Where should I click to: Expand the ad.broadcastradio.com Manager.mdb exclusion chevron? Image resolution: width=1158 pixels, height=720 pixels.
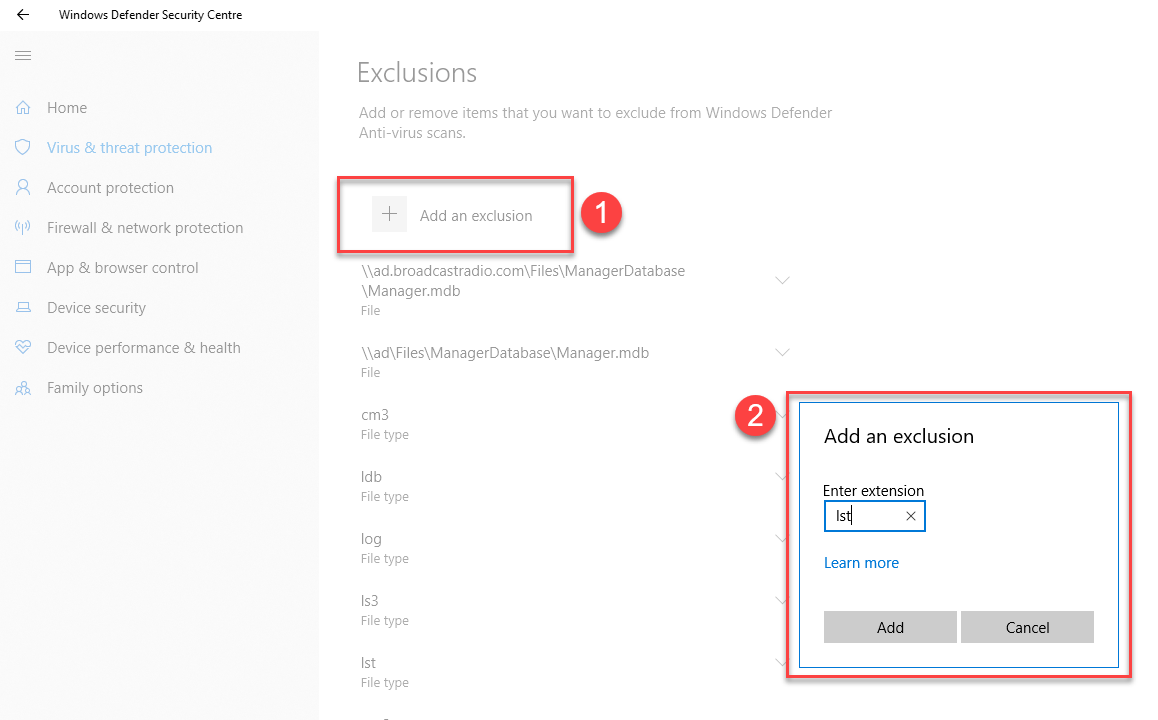[782, 281]
